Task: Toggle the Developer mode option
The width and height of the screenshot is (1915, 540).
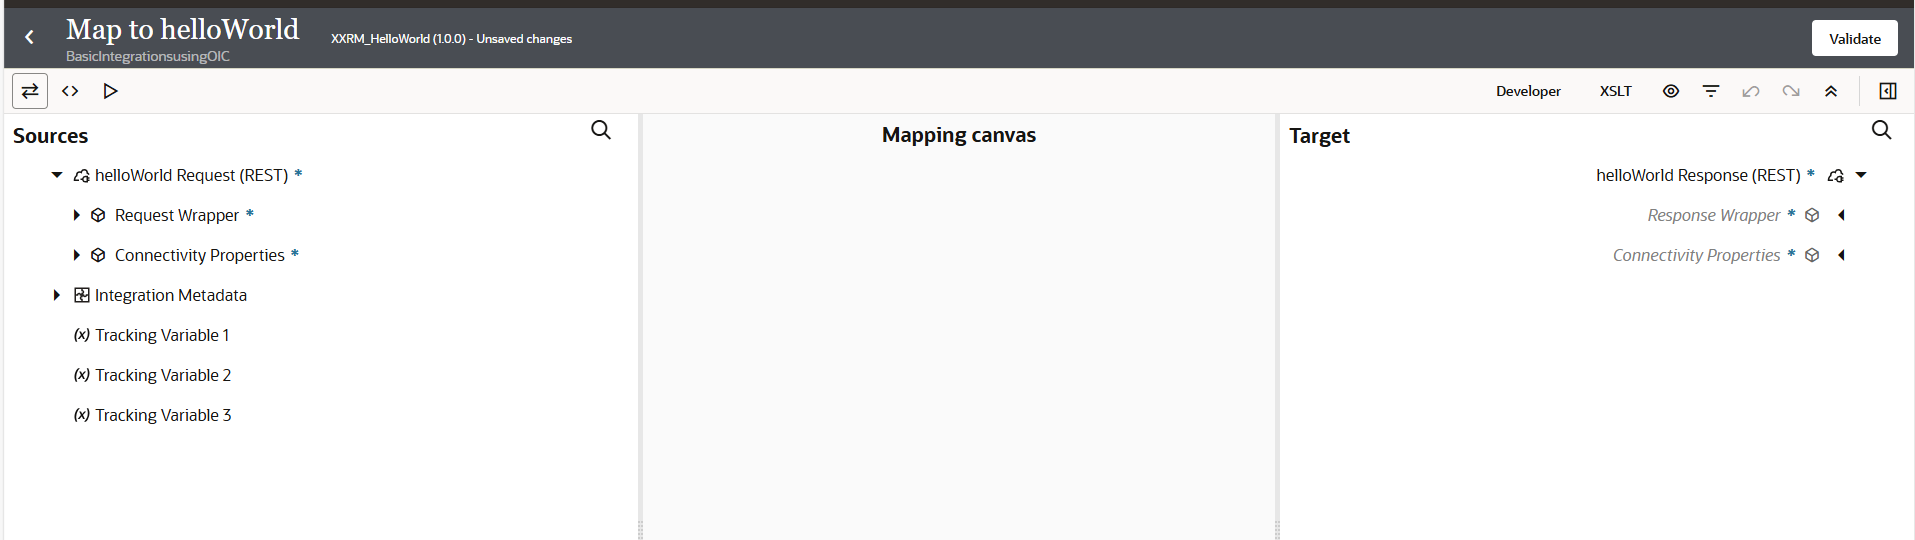Action: pyautogui.click(x=1527, y=91)
